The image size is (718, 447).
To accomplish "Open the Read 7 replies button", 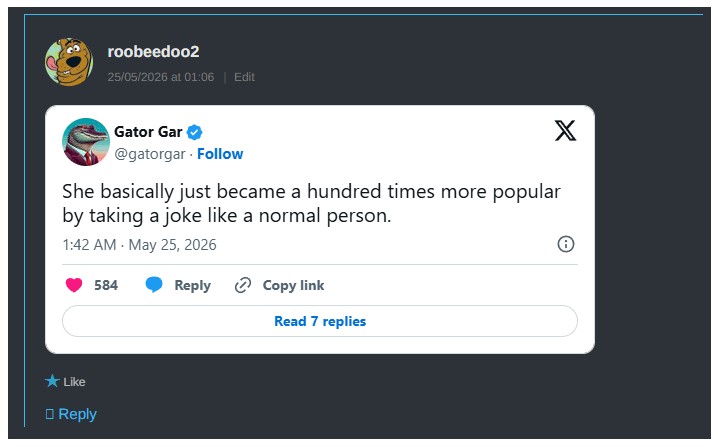I will (320, 321).
